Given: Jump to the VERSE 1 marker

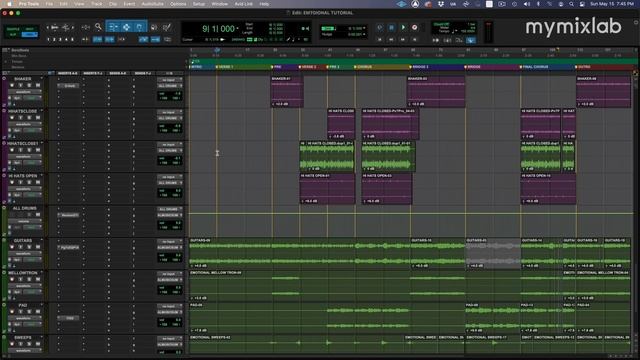Looking at the screenshot, I should click(x=225, y=67).
